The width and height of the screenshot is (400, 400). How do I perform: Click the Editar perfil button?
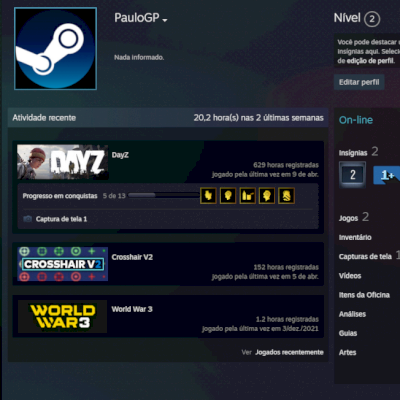359,82
